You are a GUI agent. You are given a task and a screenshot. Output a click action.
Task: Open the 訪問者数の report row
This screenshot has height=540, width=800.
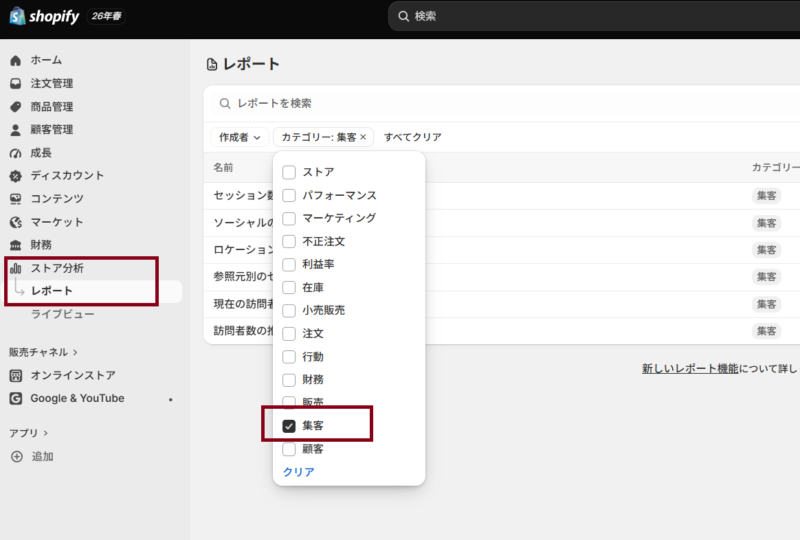tap(502, 331)
